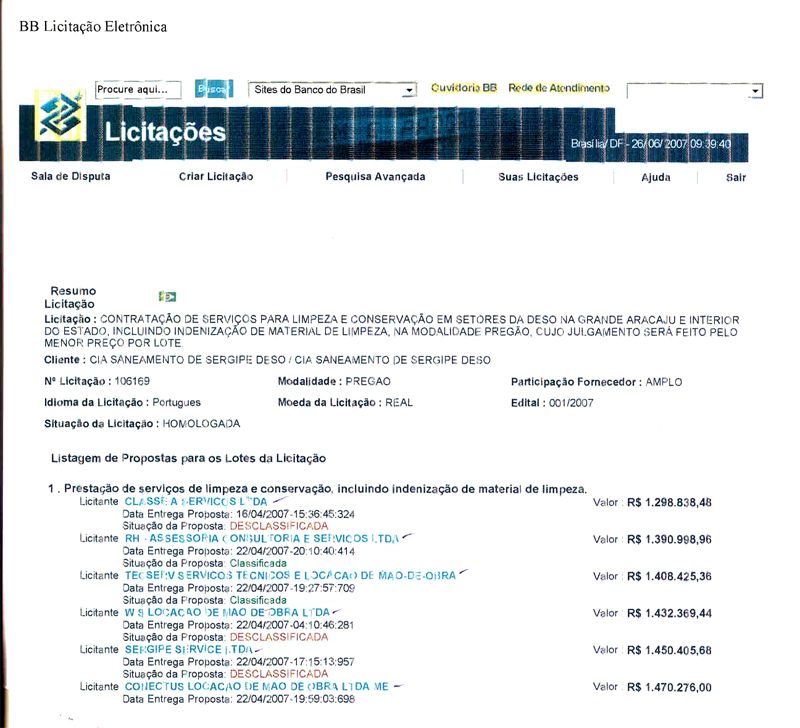Click the Licitações banner title
Image resolution: width=800 pixels, height=728 pixels.
[x=165, y=132]
